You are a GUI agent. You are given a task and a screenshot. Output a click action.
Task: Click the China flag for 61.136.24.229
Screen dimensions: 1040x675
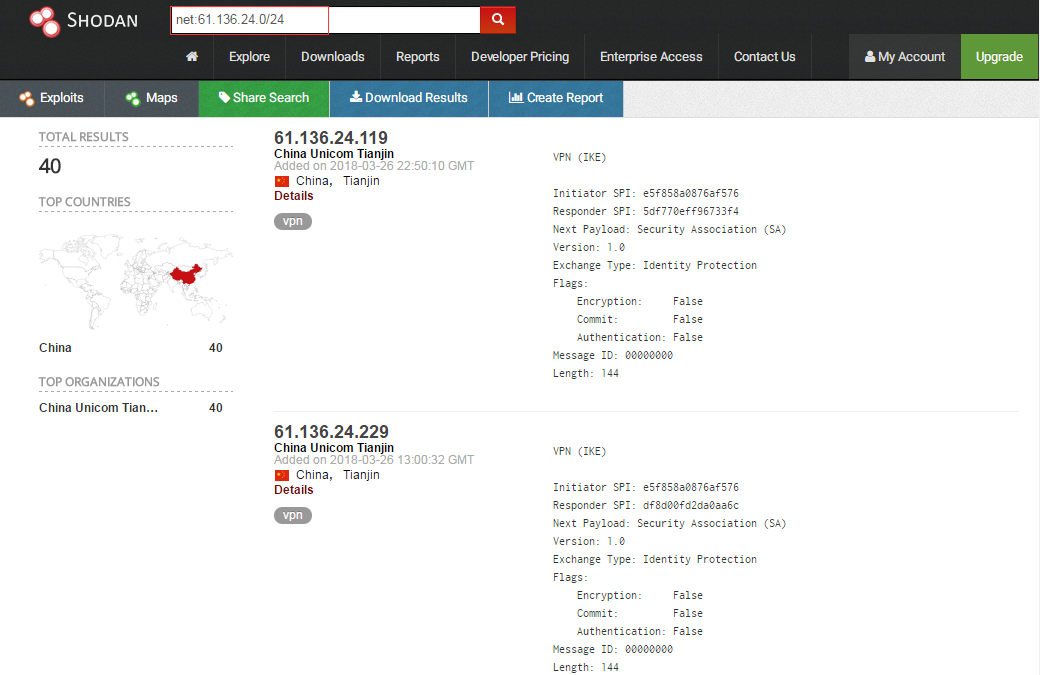(282, 475)
